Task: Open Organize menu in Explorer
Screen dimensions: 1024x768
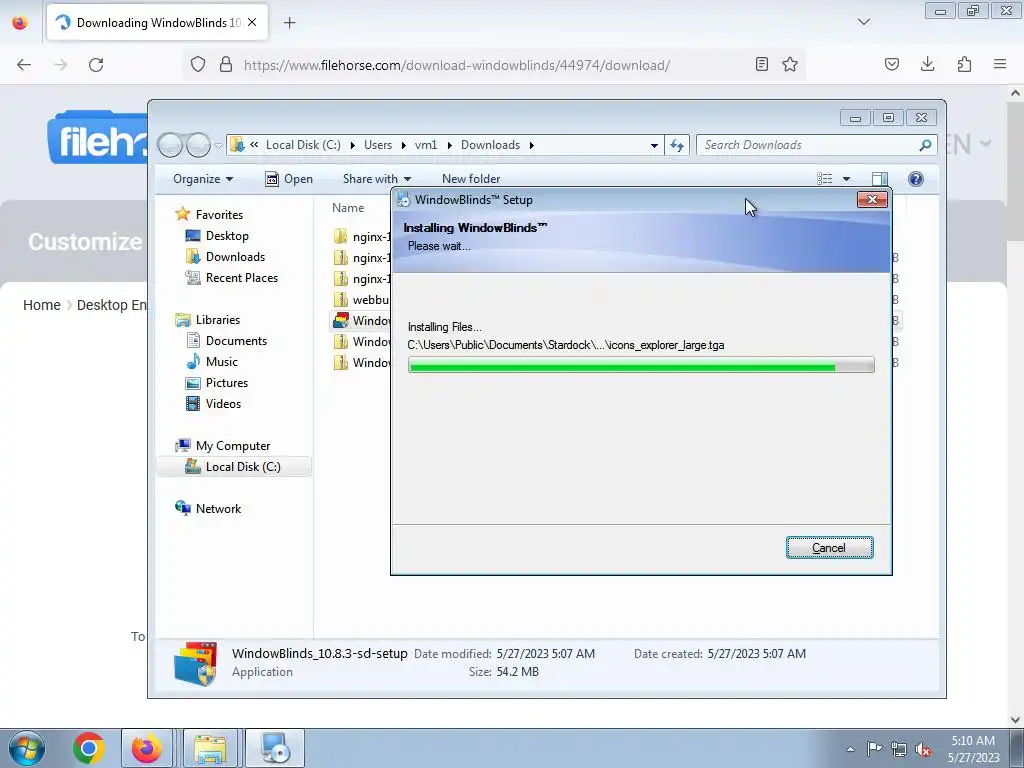Action: 202,179
